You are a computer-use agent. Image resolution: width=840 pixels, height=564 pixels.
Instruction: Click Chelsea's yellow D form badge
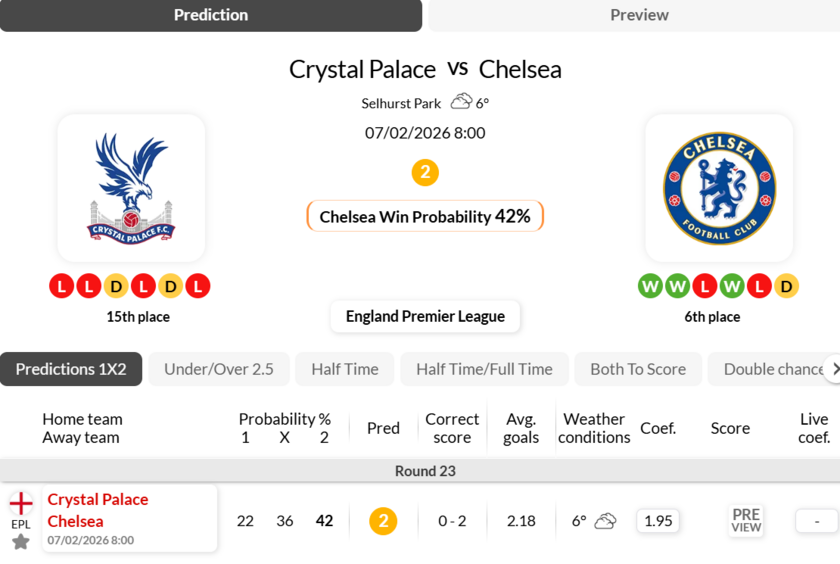[786, 286]
